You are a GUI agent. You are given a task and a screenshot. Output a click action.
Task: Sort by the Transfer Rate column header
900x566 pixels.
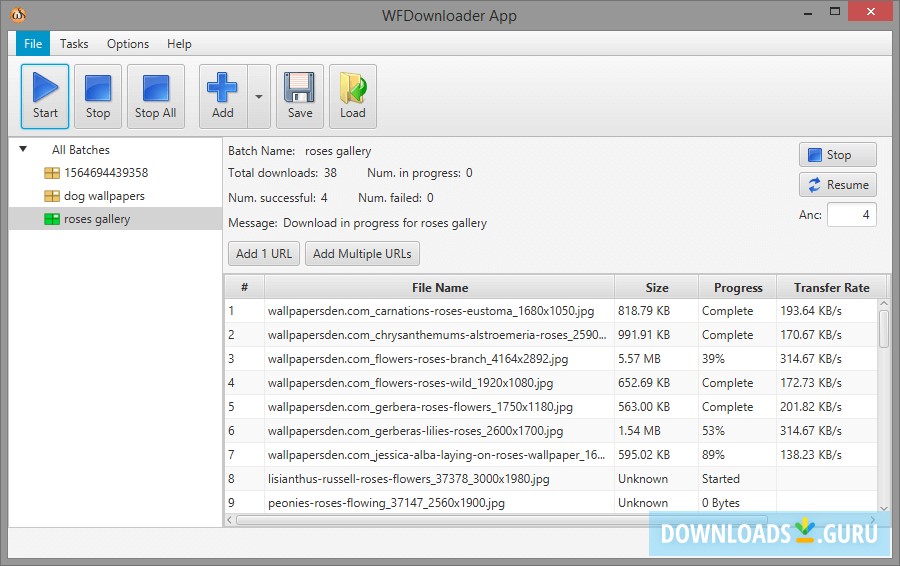tap(831, 287)
